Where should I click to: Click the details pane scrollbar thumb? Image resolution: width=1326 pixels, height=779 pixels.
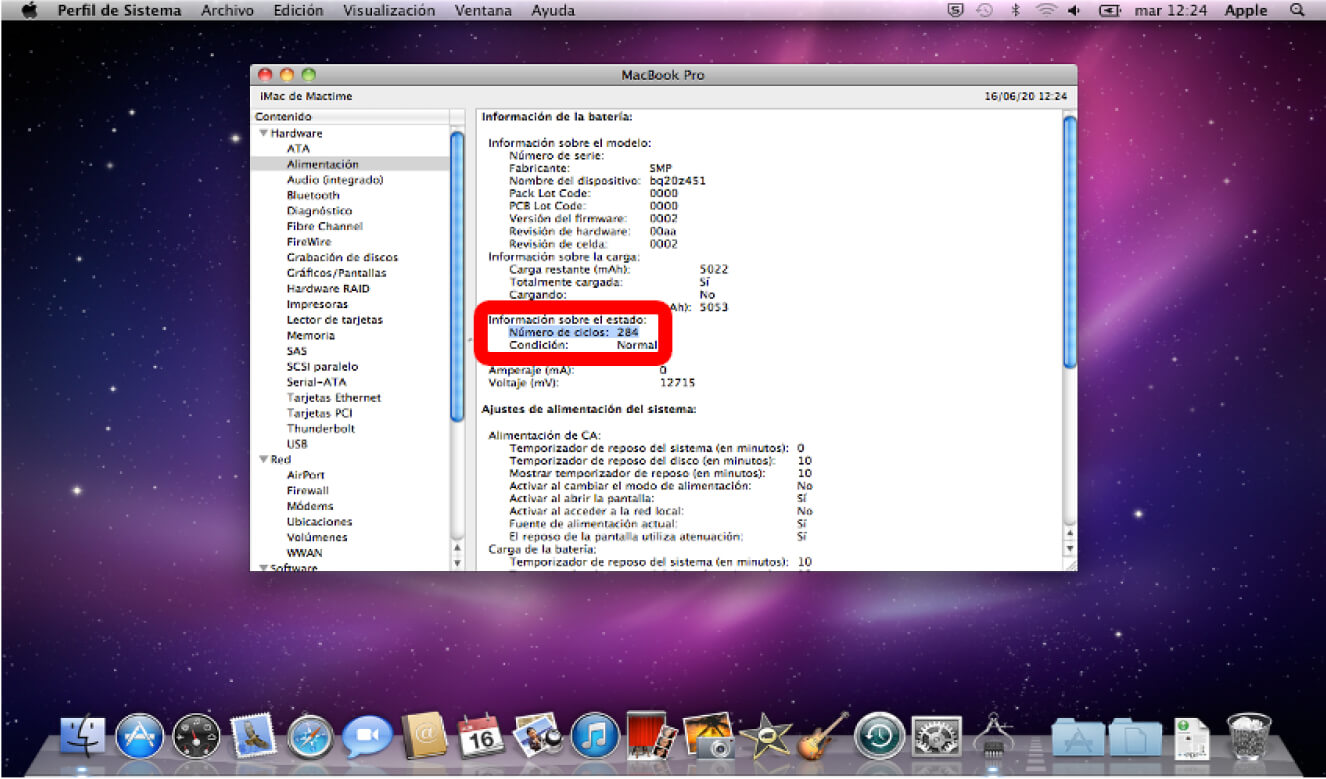tap(1069, 242)
